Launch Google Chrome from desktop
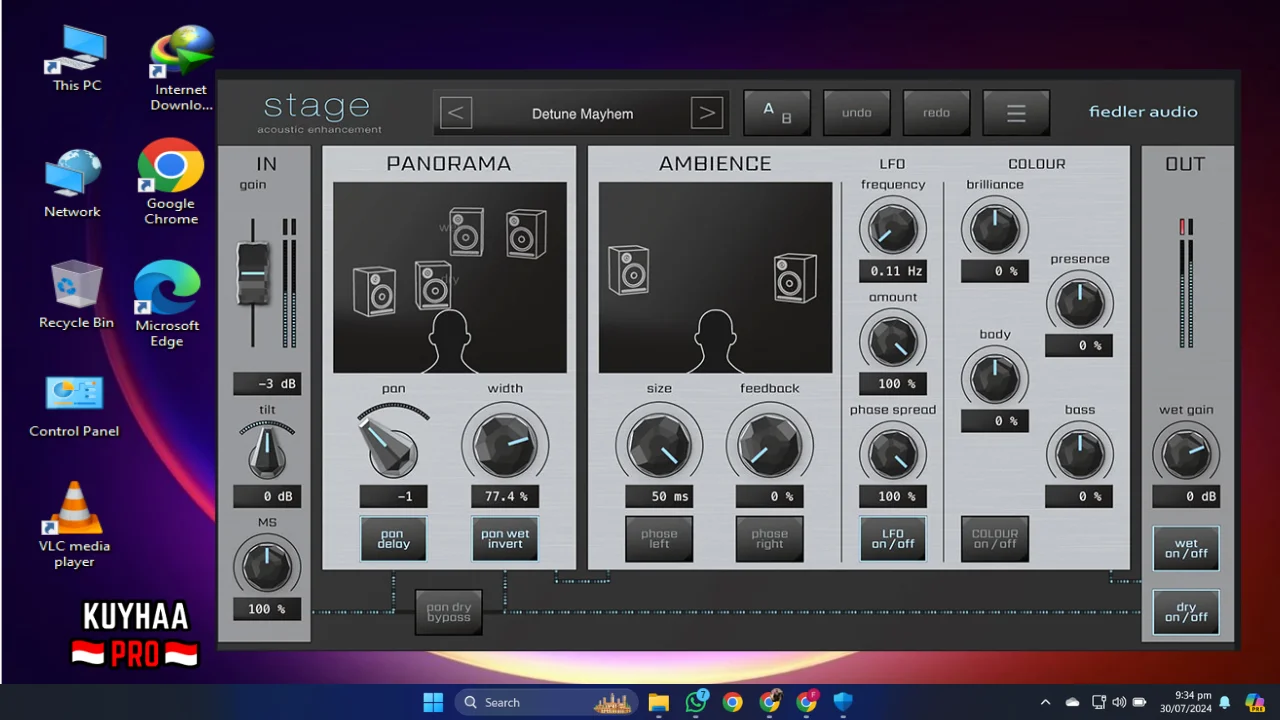Image resolution: width=1280 pixels, height=720 pixels. [x=171, y=182]
